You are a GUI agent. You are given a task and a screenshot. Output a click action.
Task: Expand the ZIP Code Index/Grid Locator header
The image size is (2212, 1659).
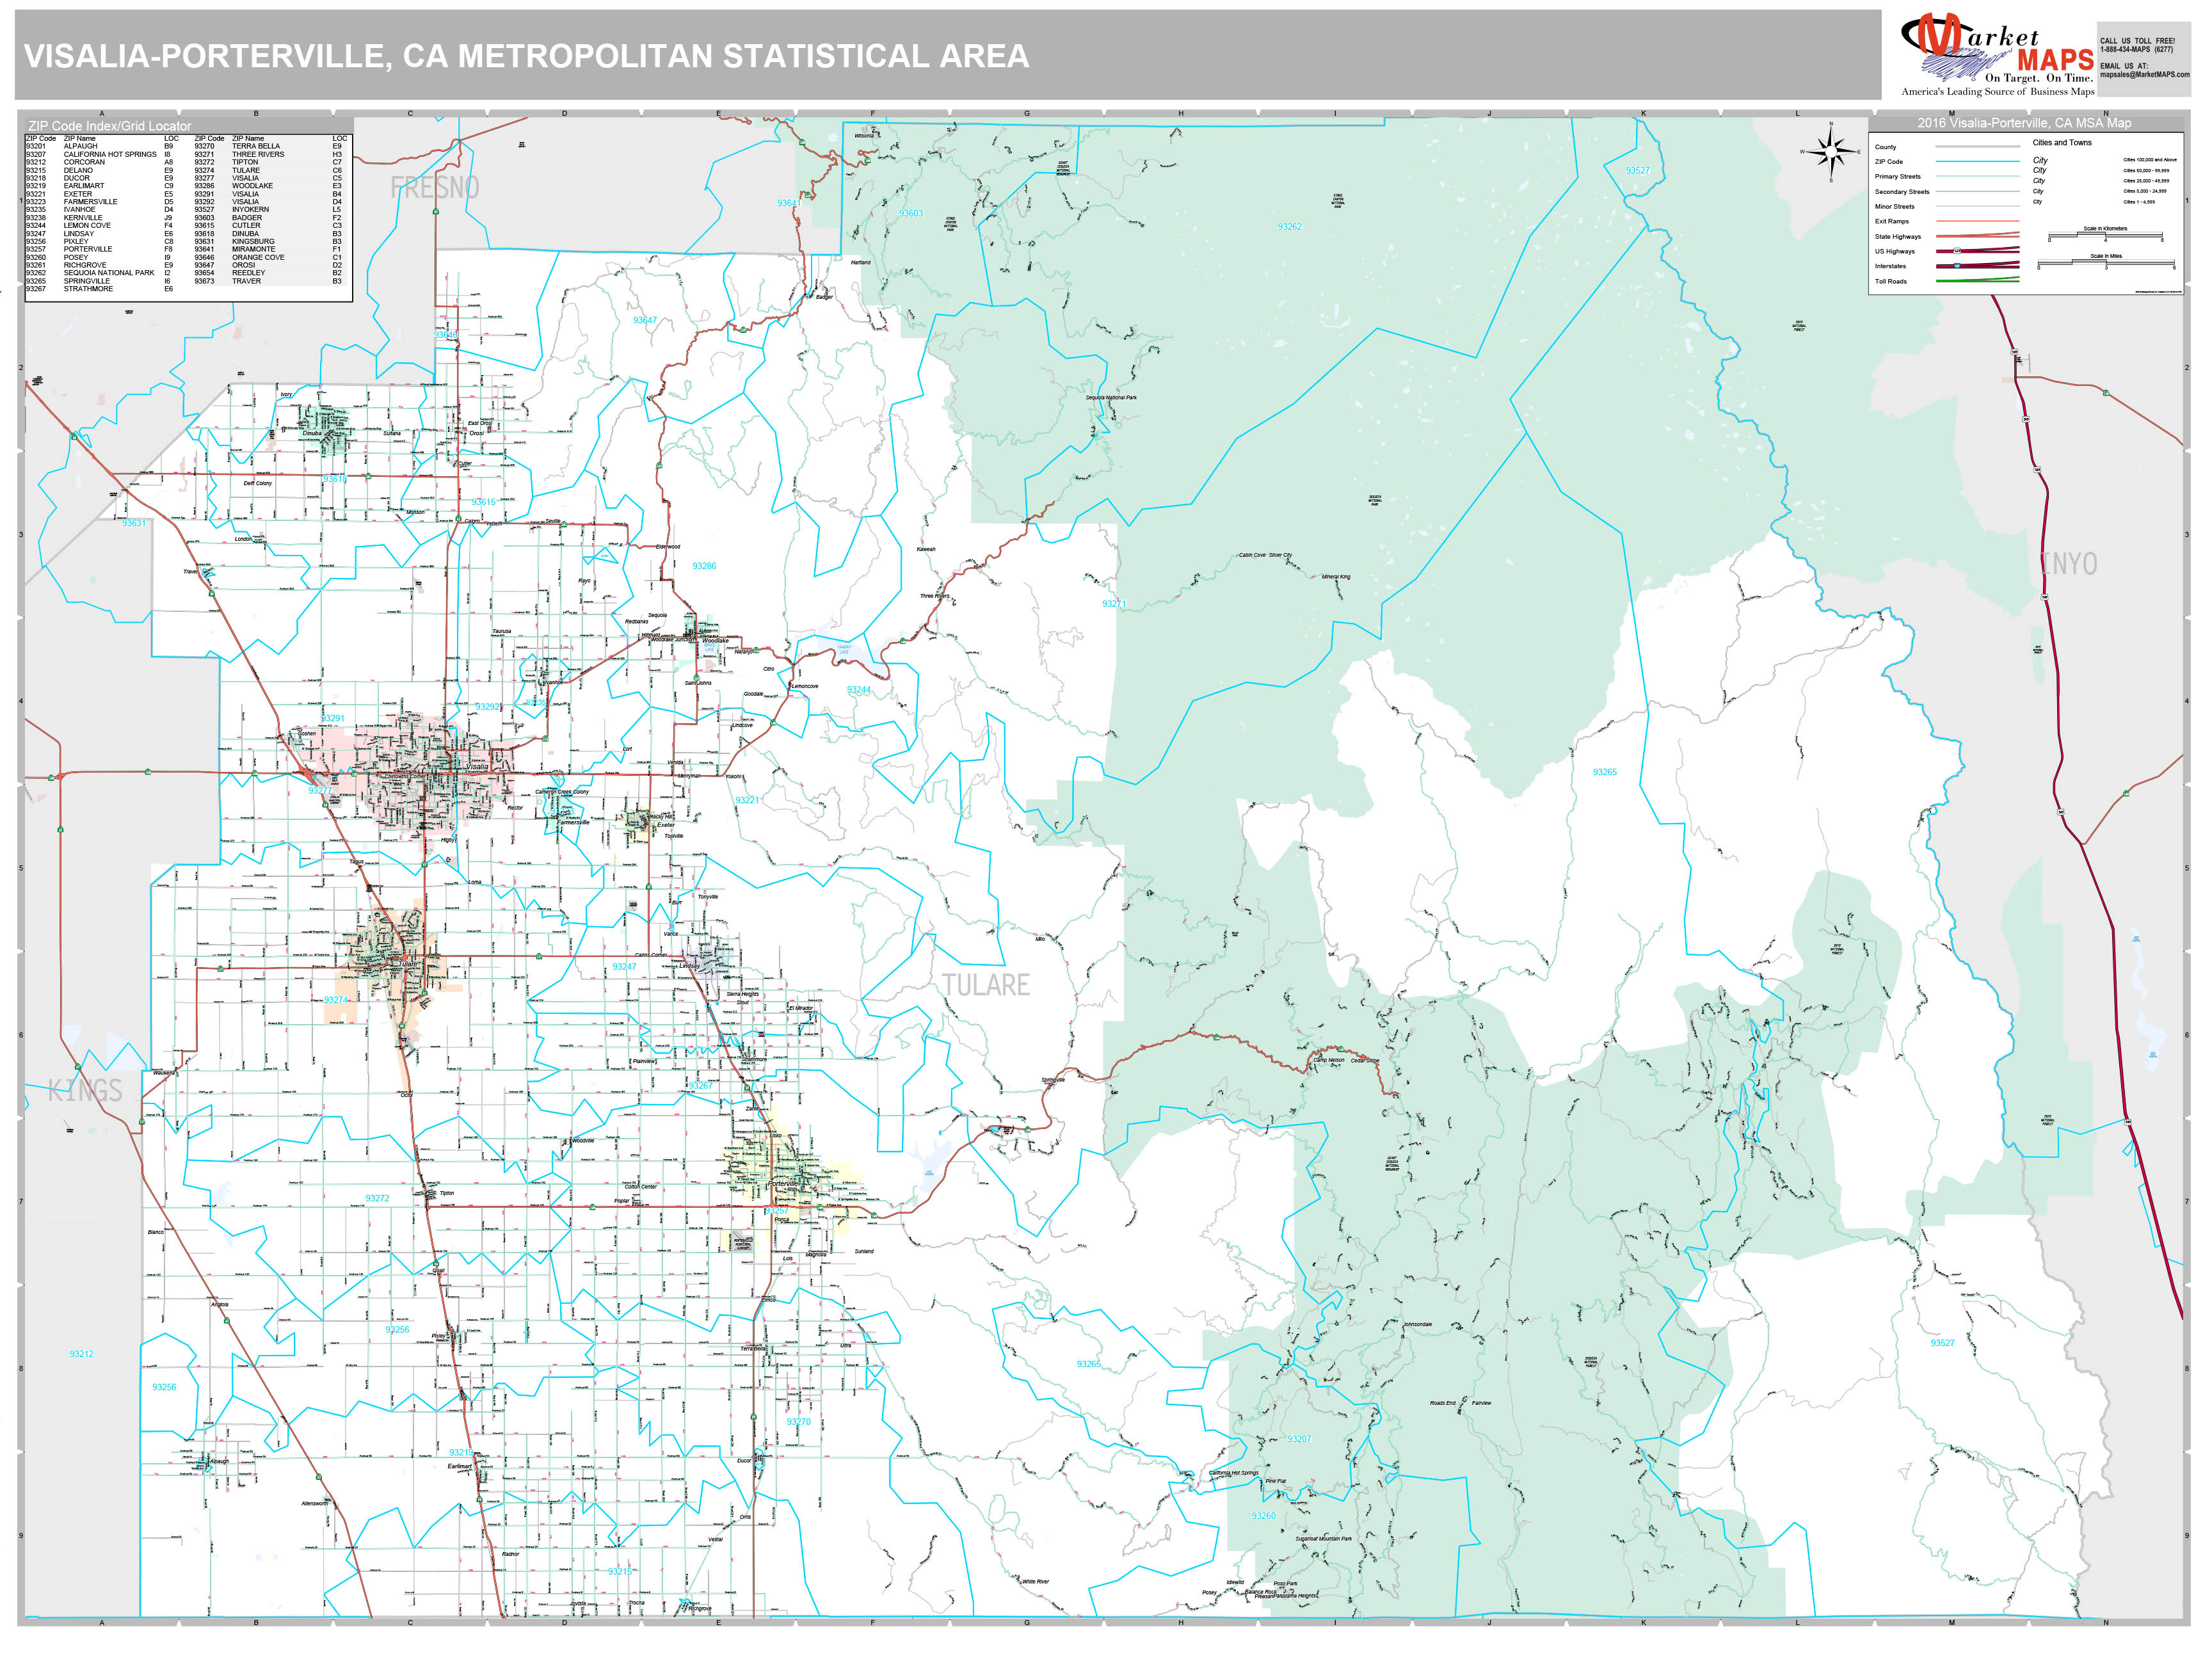[x=110, y=126]
